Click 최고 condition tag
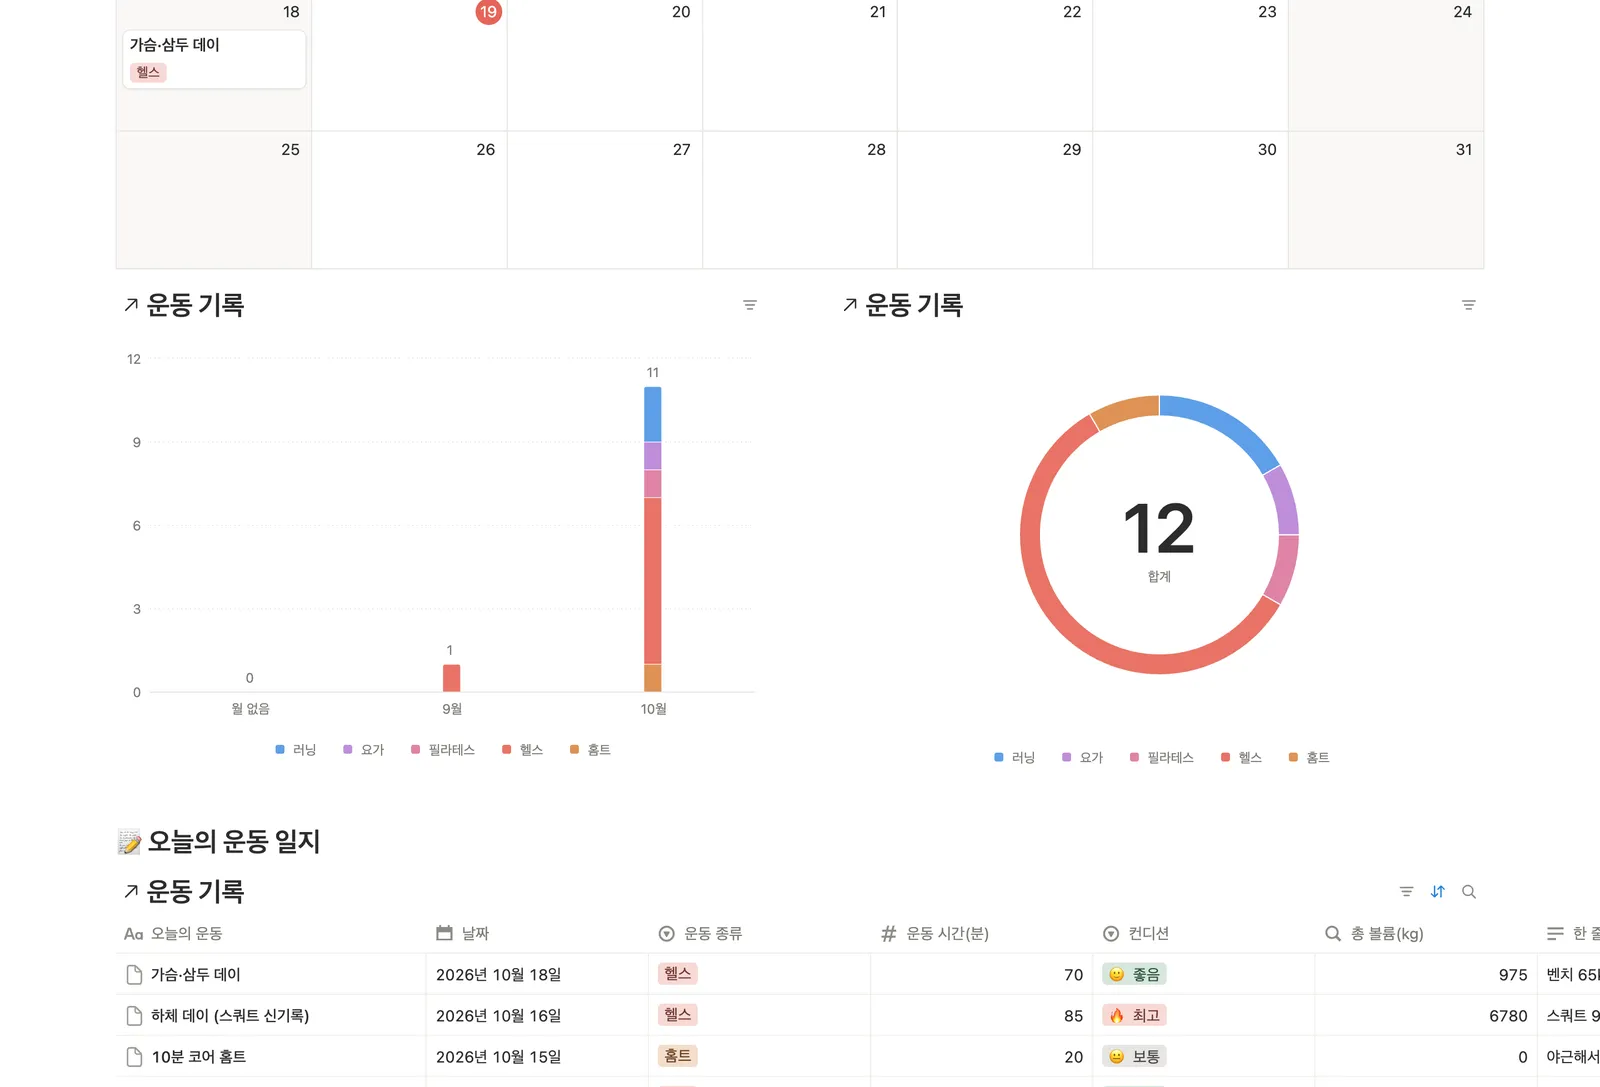Image resolution: width=1600 pixels, height=1087 pixels. 1135,1015
